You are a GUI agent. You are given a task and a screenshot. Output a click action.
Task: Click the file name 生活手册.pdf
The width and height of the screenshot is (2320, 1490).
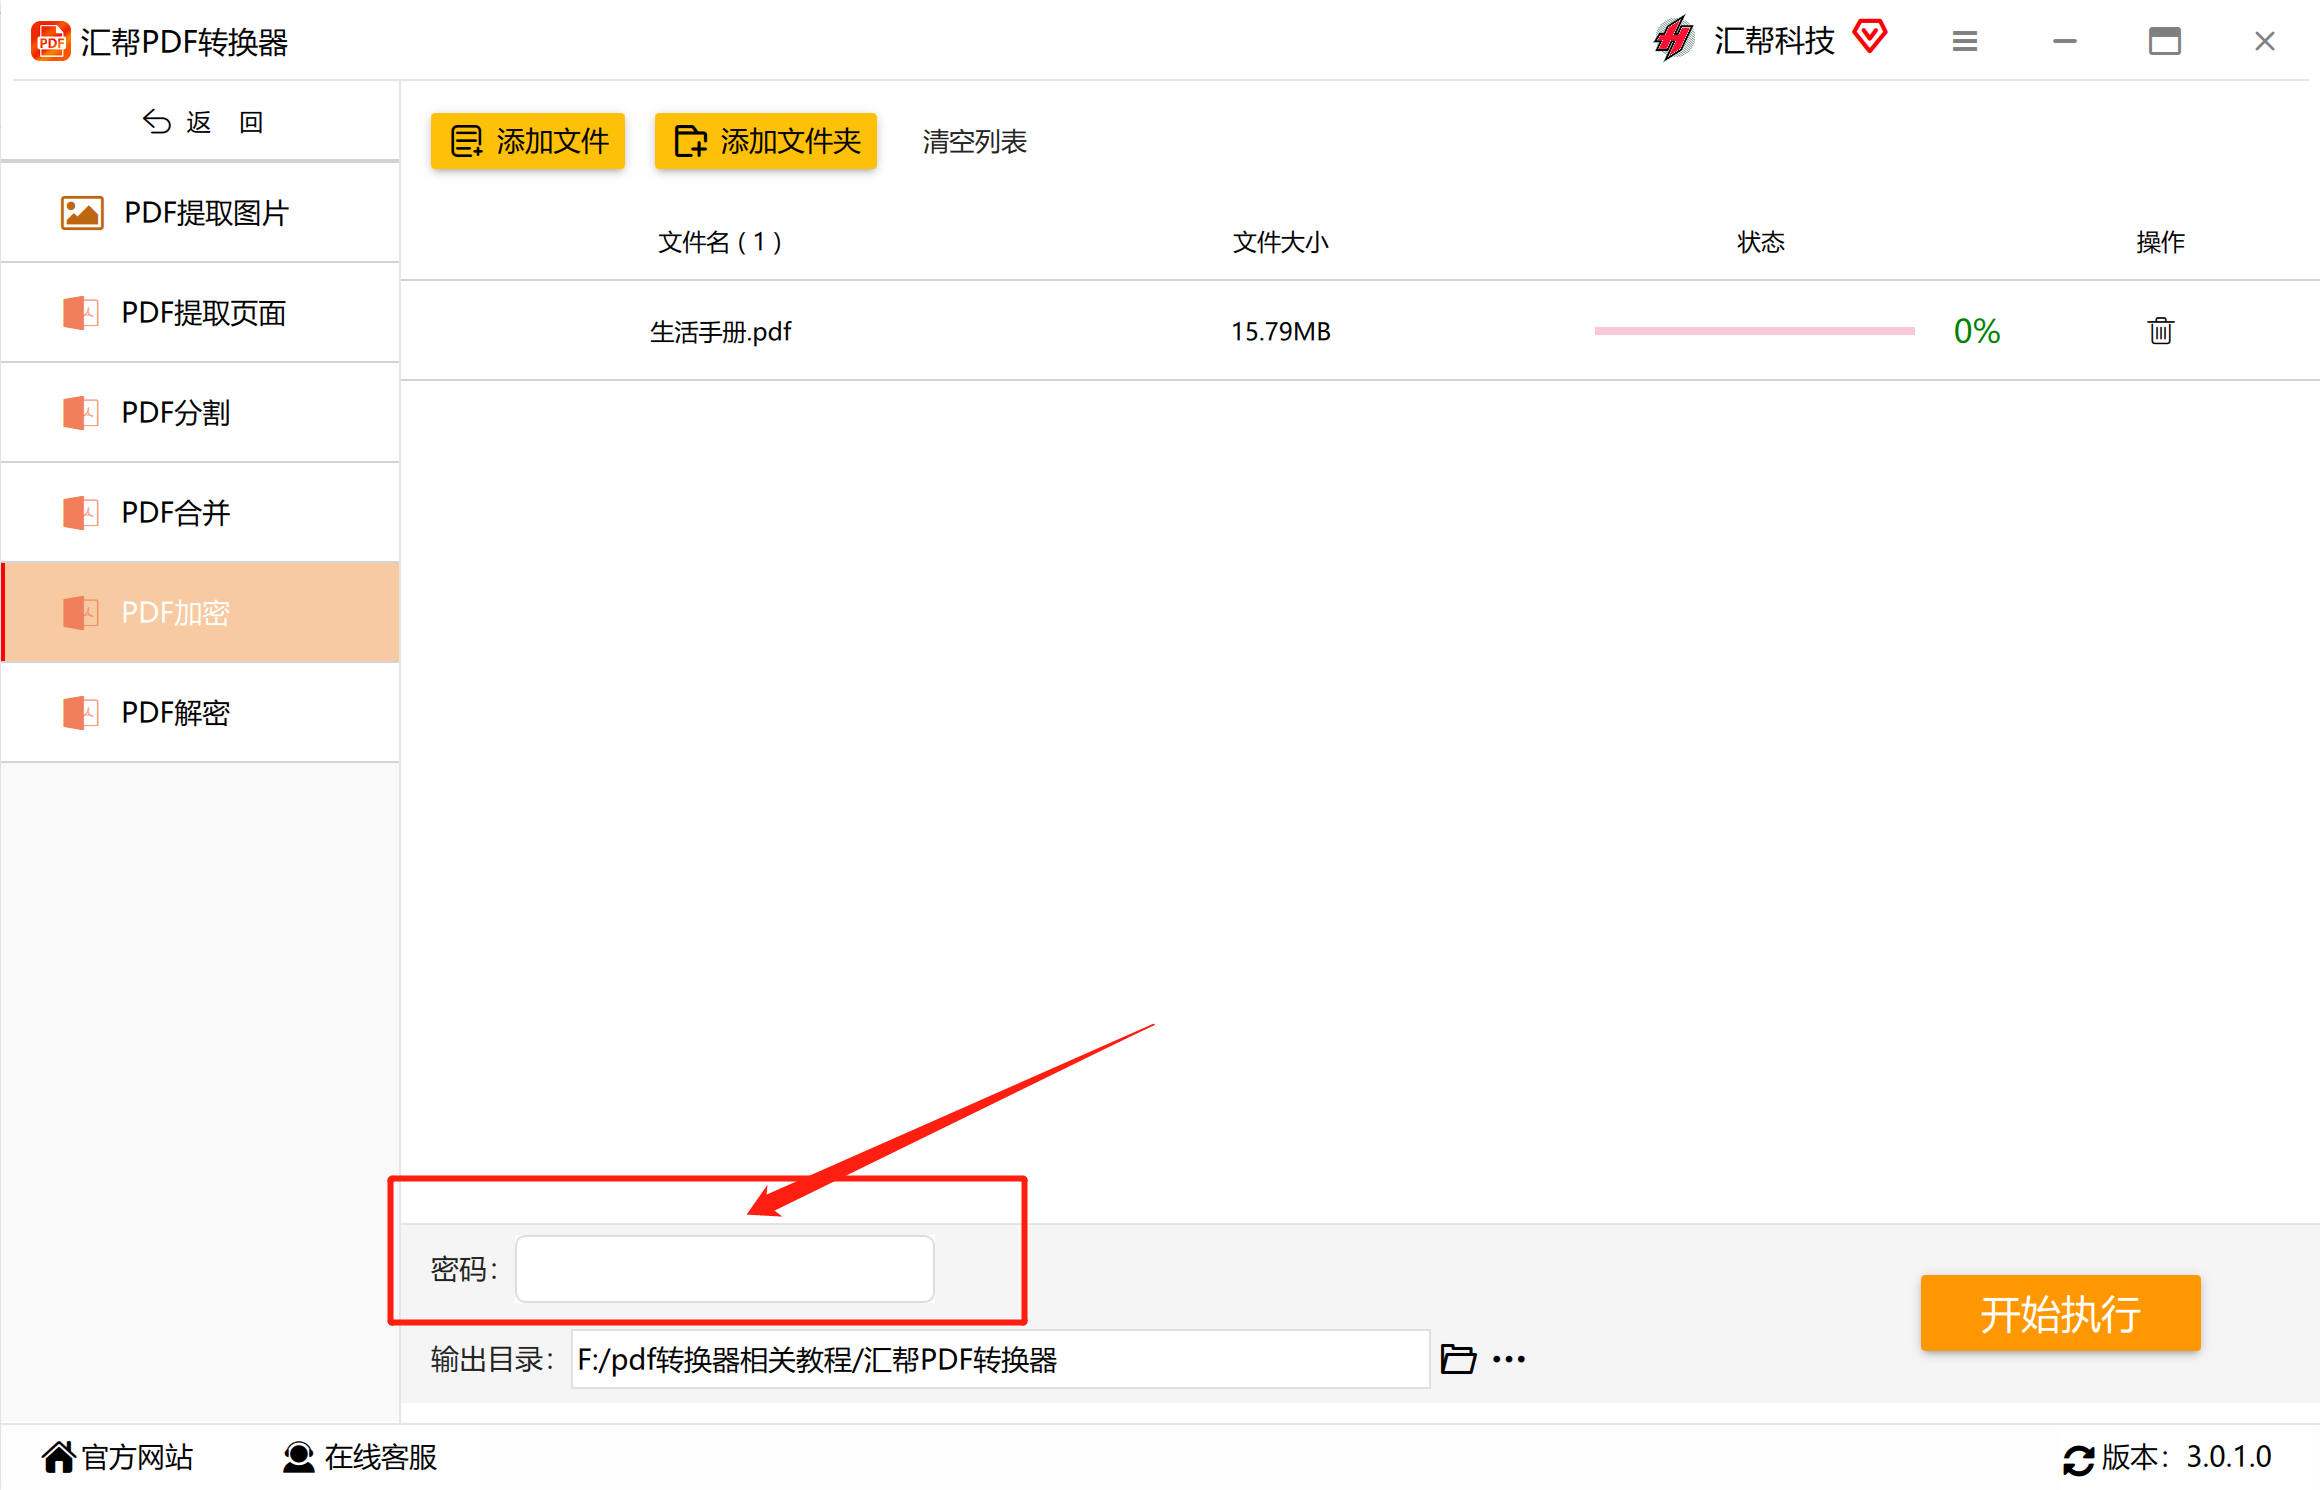click(720, 331)
